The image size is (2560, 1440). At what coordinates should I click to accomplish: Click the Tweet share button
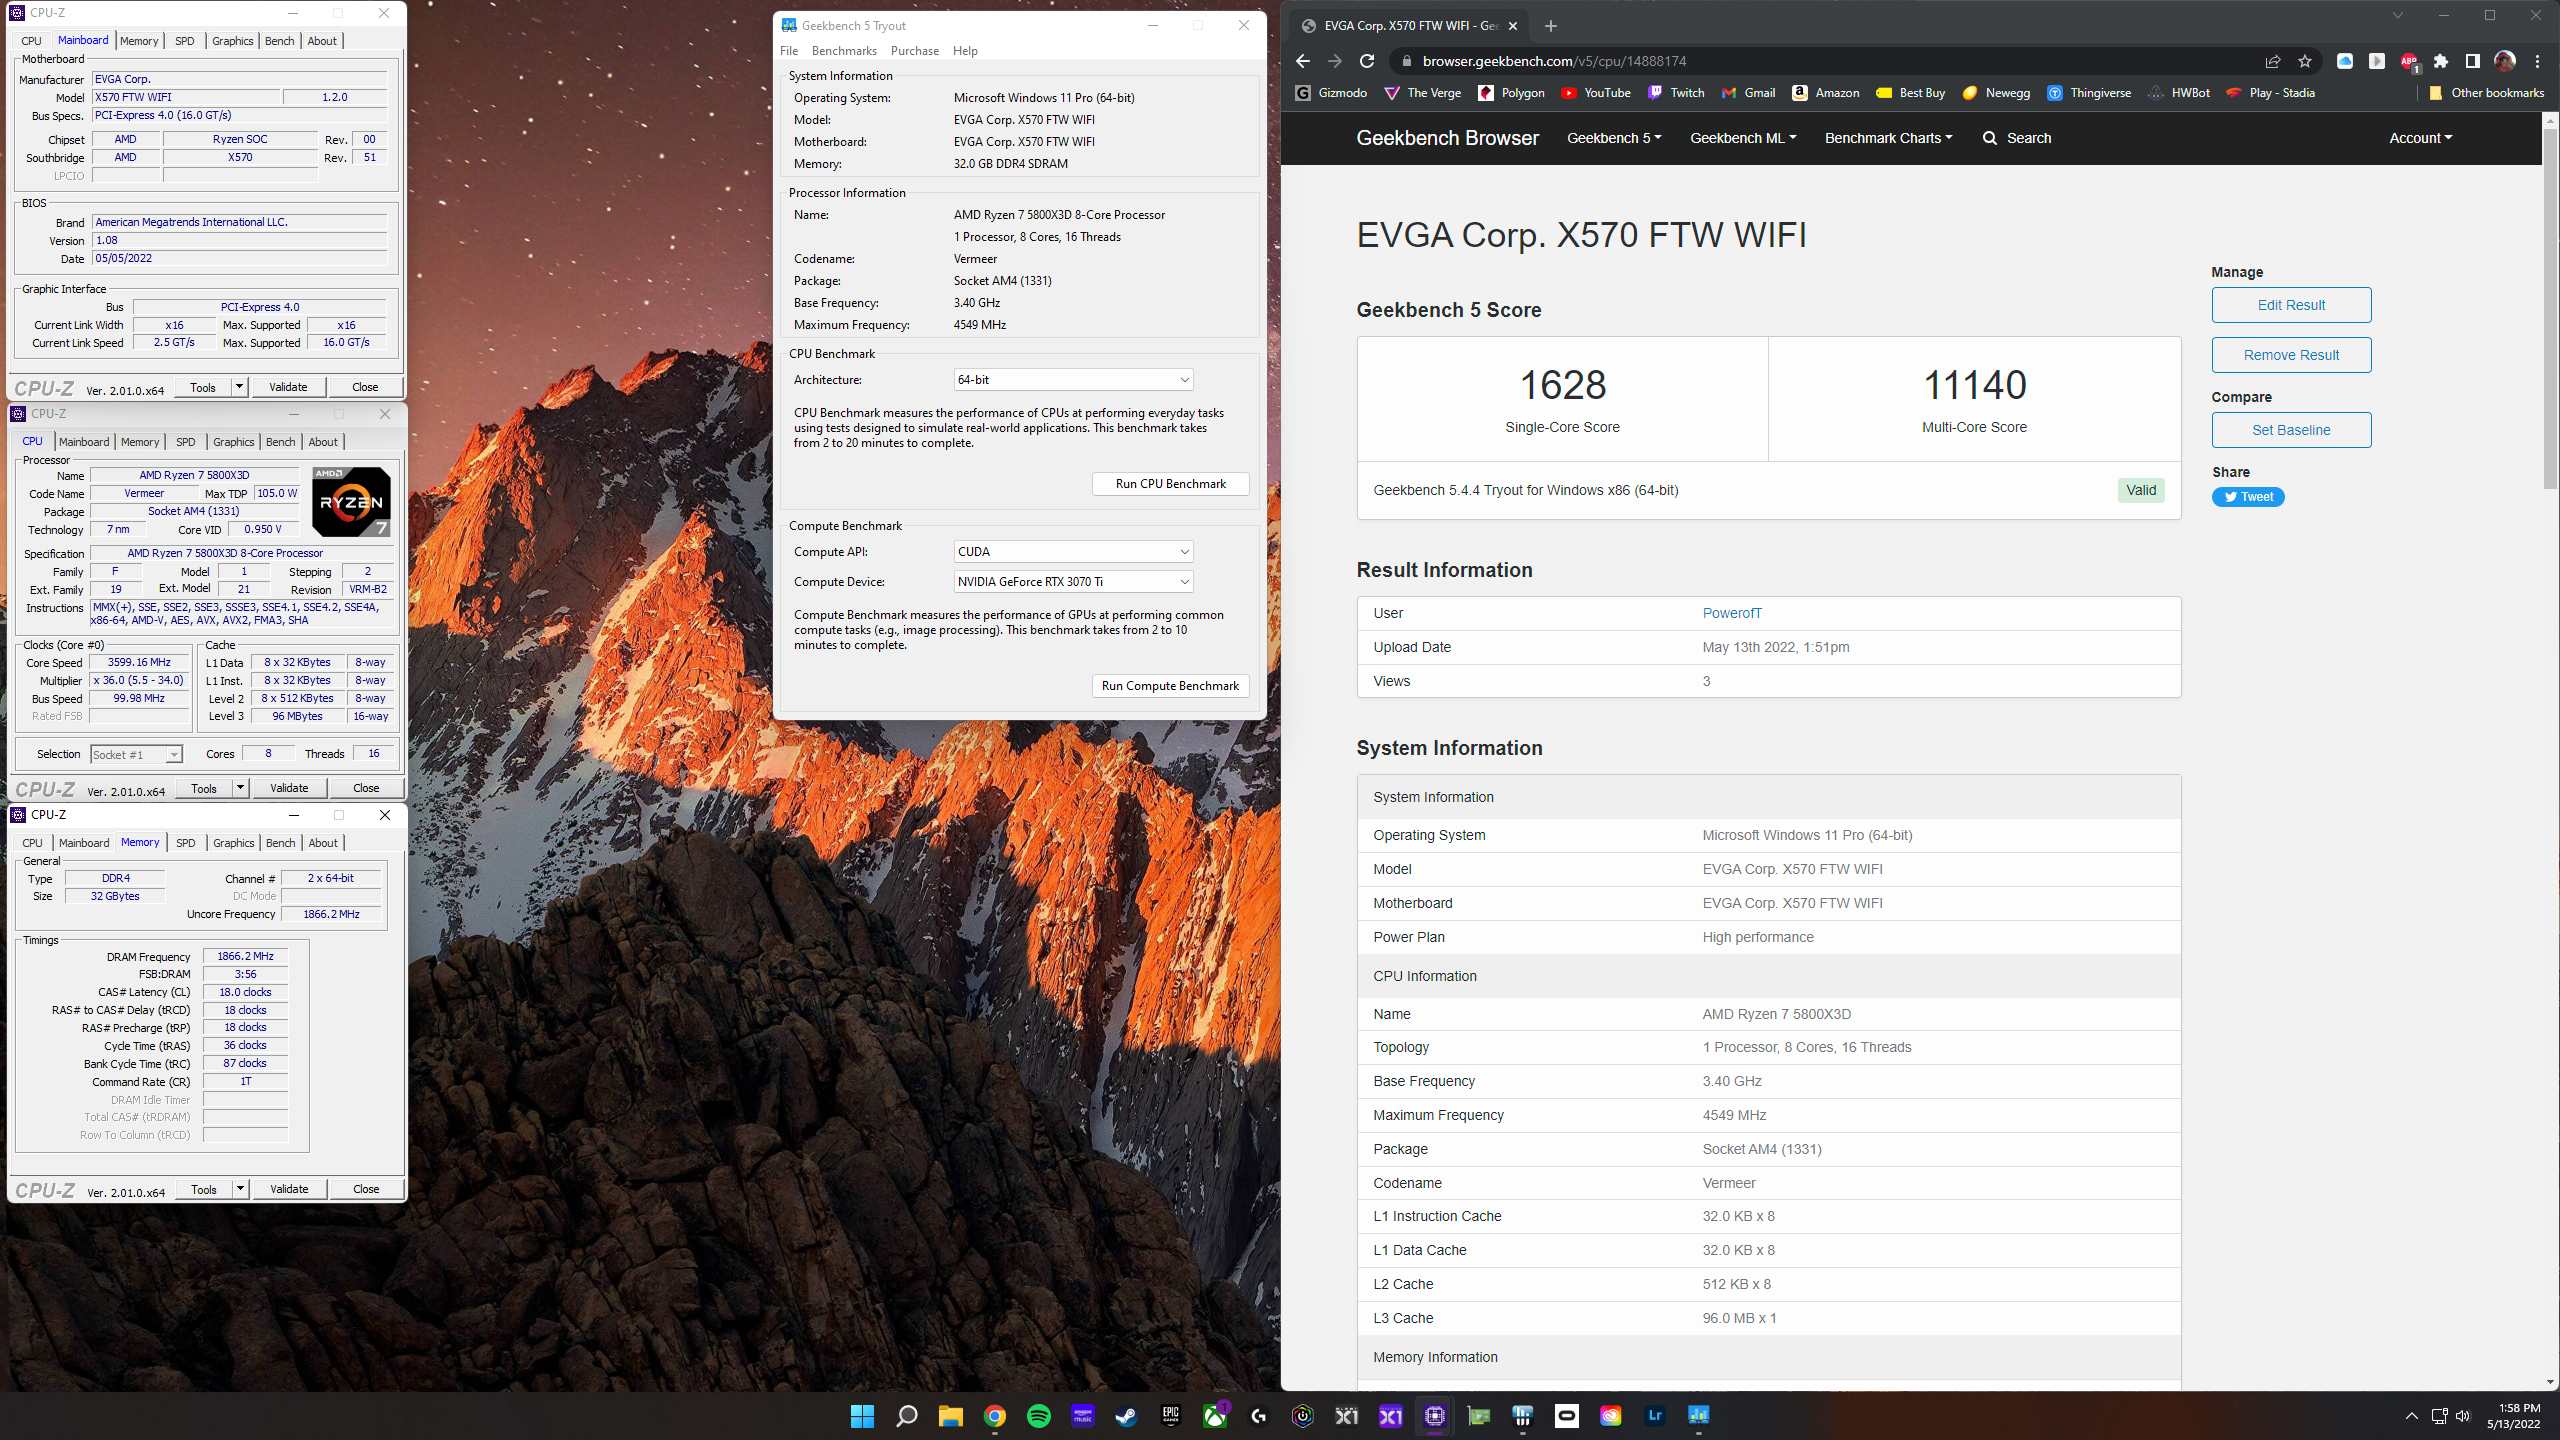pos(2248,497)
